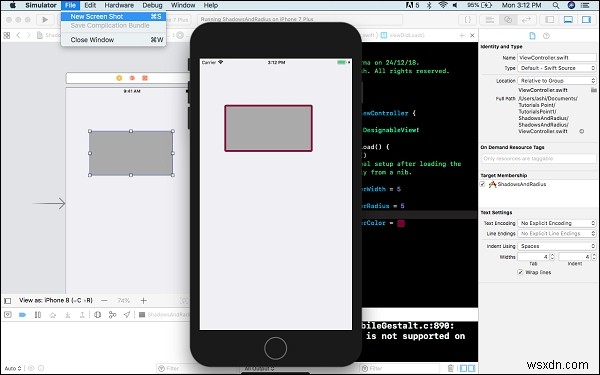Click the hide debug area icon

tap(8, 315)
